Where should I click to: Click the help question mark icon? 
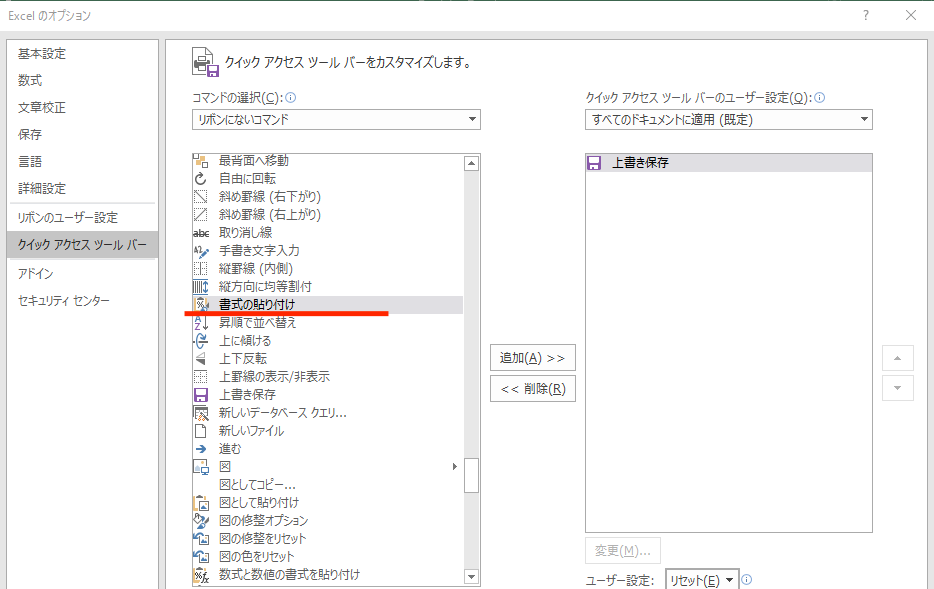[866, 15]
